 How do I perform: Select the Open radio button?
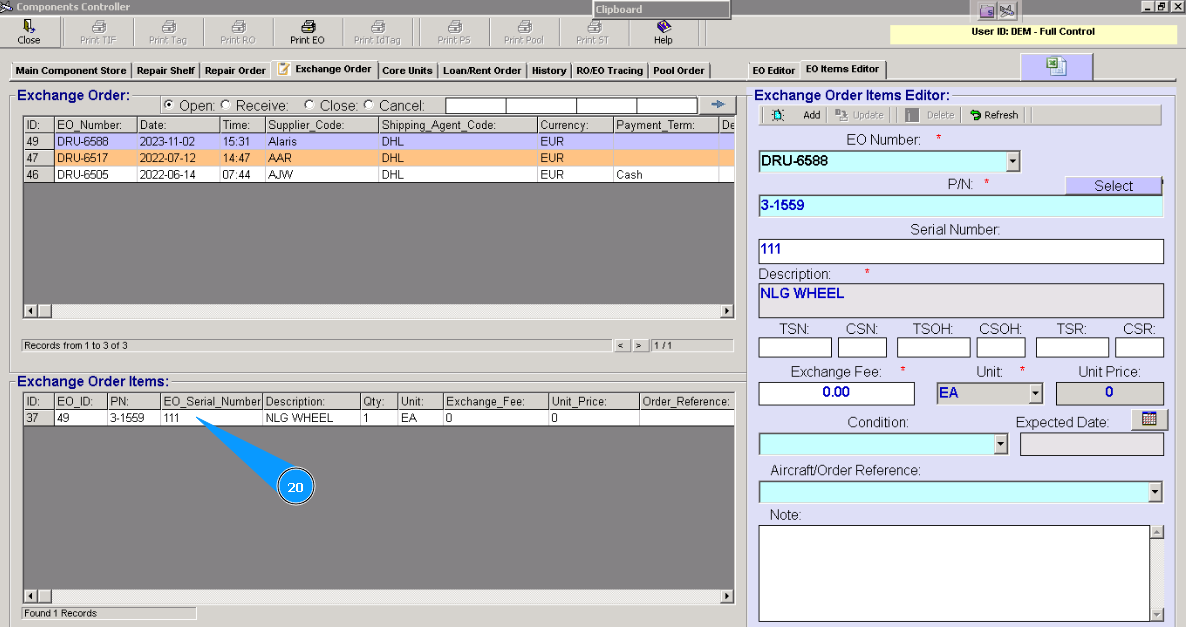pyautogui.click(x=168, y=105)
